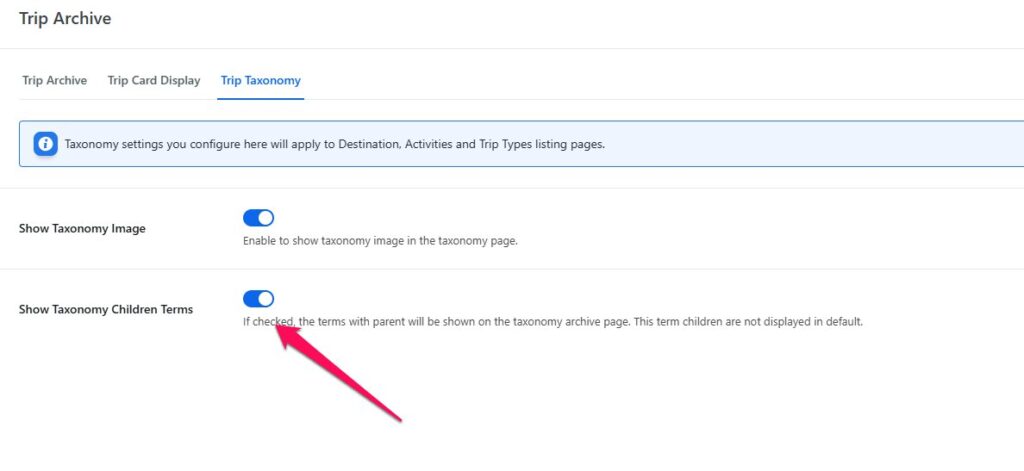Open the Trip Card Display tab
This screenshot has width=1024, height=471.
click(x=153, y=80)
